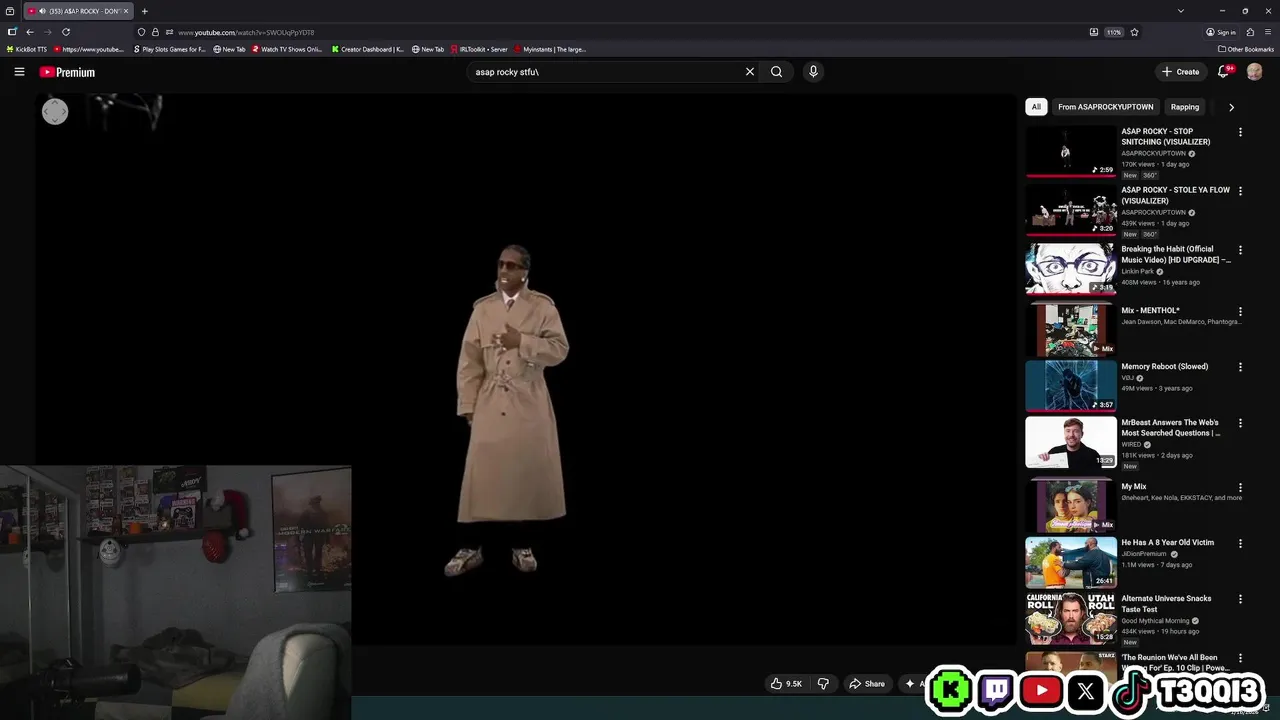Open MrBeast Answers WIRED thumbnail
Screen dimensions: 1280x720
pos(1070,442)
